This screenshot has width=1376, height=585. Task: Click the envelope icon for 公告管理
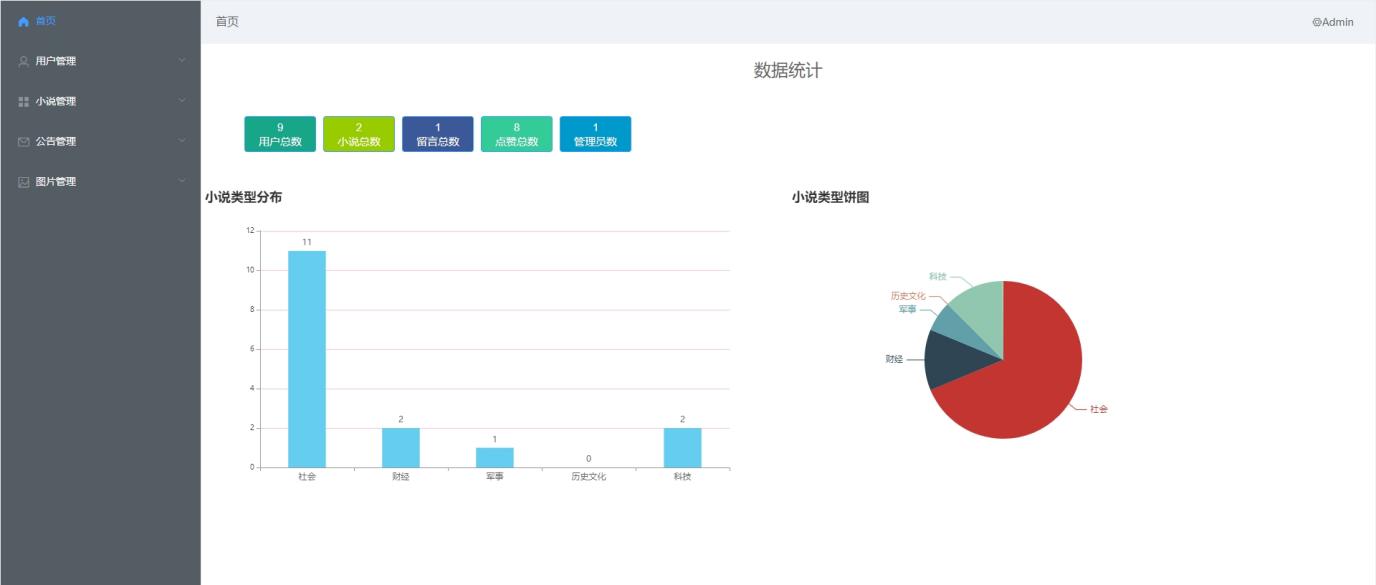point(23,141)
